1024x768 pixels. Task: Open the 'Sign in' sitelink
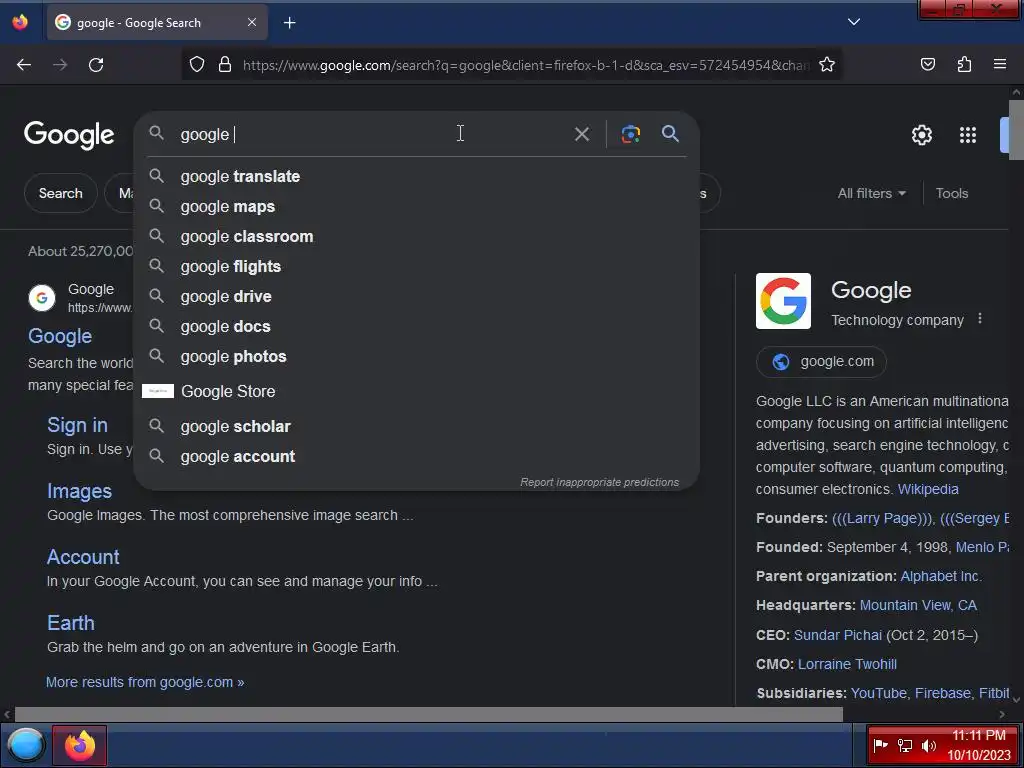[77, 425]
